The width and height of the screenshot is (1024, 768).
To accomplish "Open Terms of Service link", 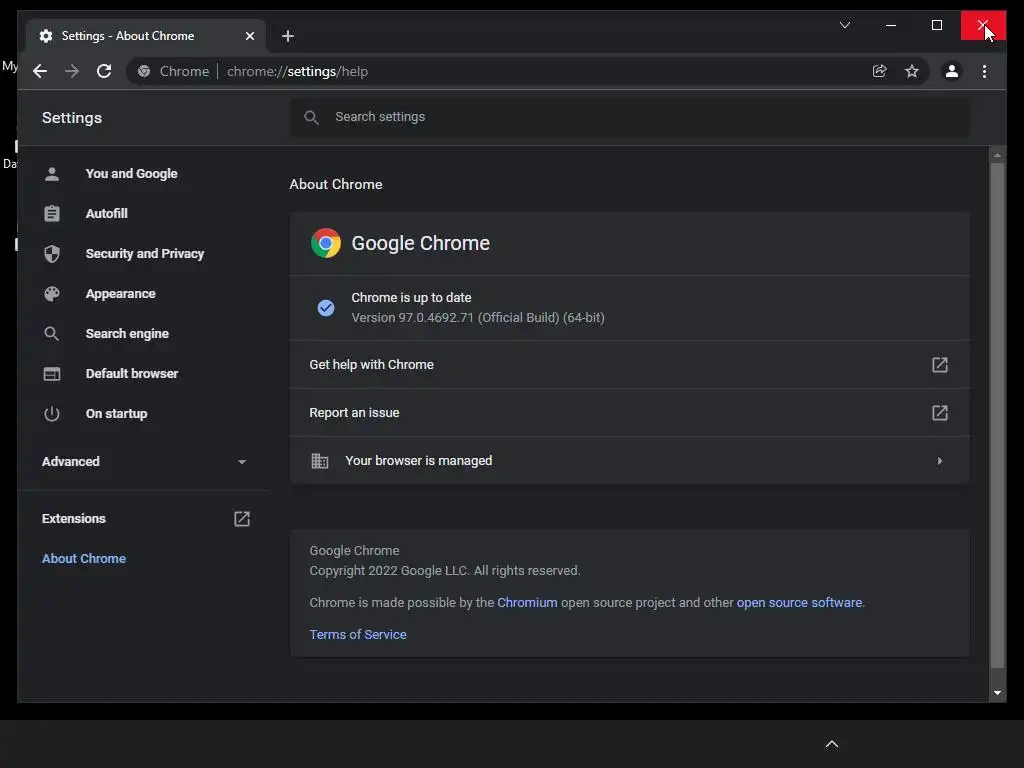I will tap(358, 635).
